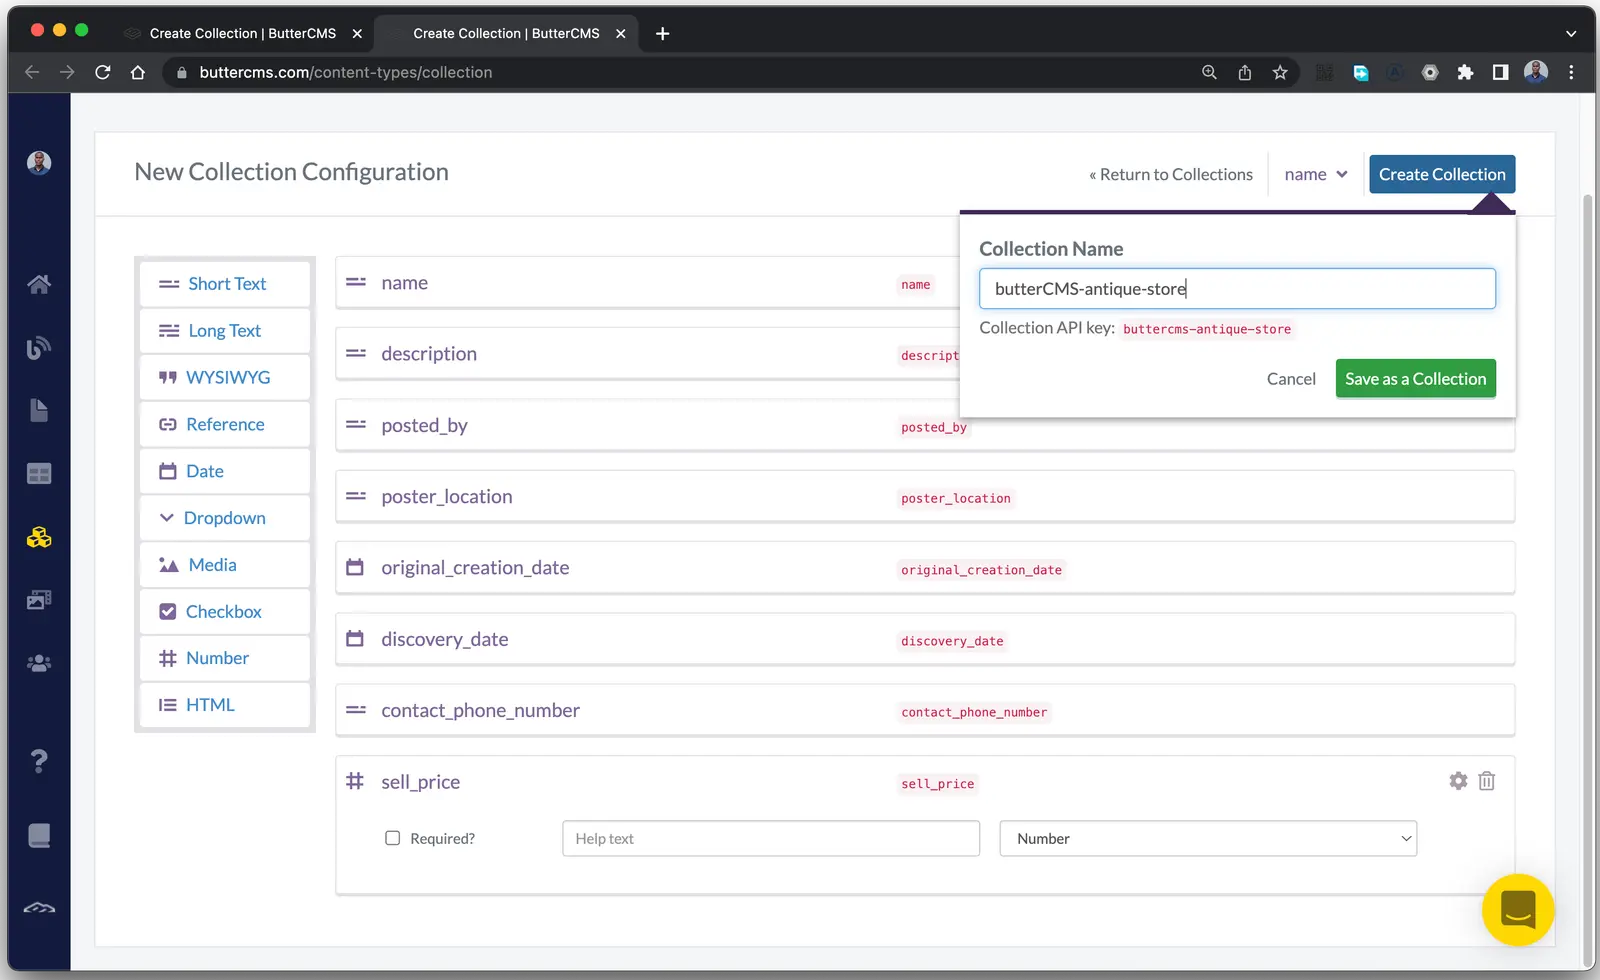Open the Collections cubes icon in sidebar
This screenshot has height=980, width=1600.
(x=39, y=537)
